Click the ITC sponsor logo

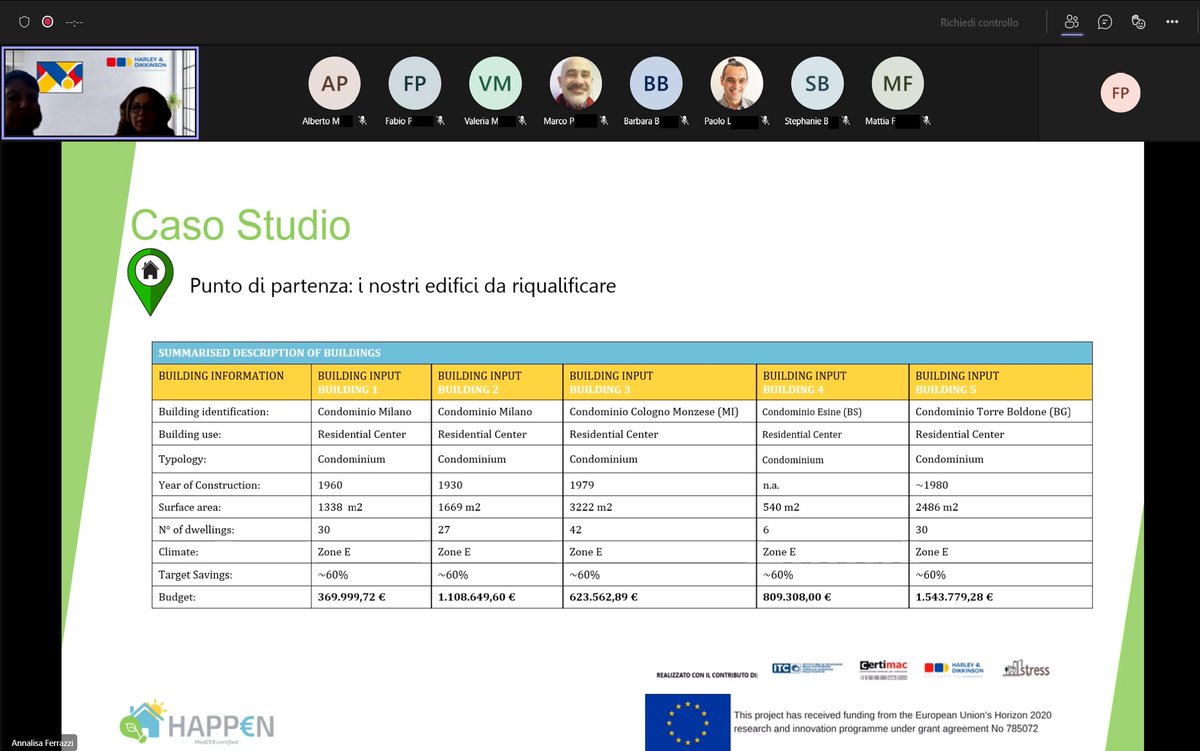coord(809,669)
